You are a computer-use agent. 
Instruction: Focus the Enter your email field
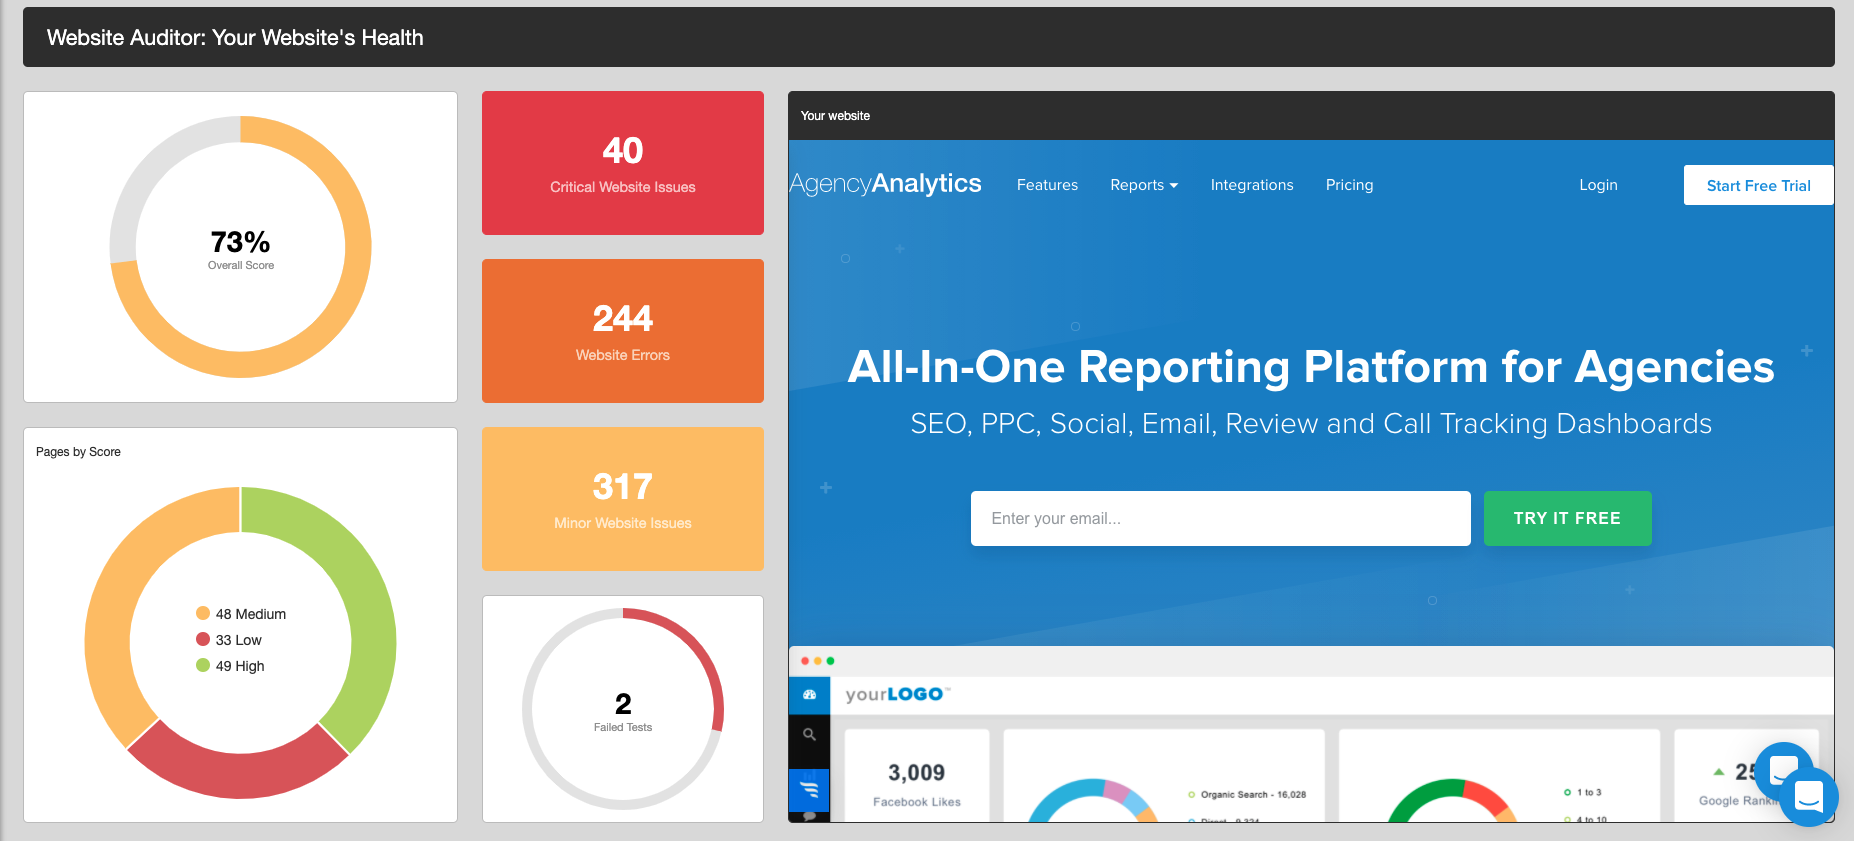click(1220, 518)
